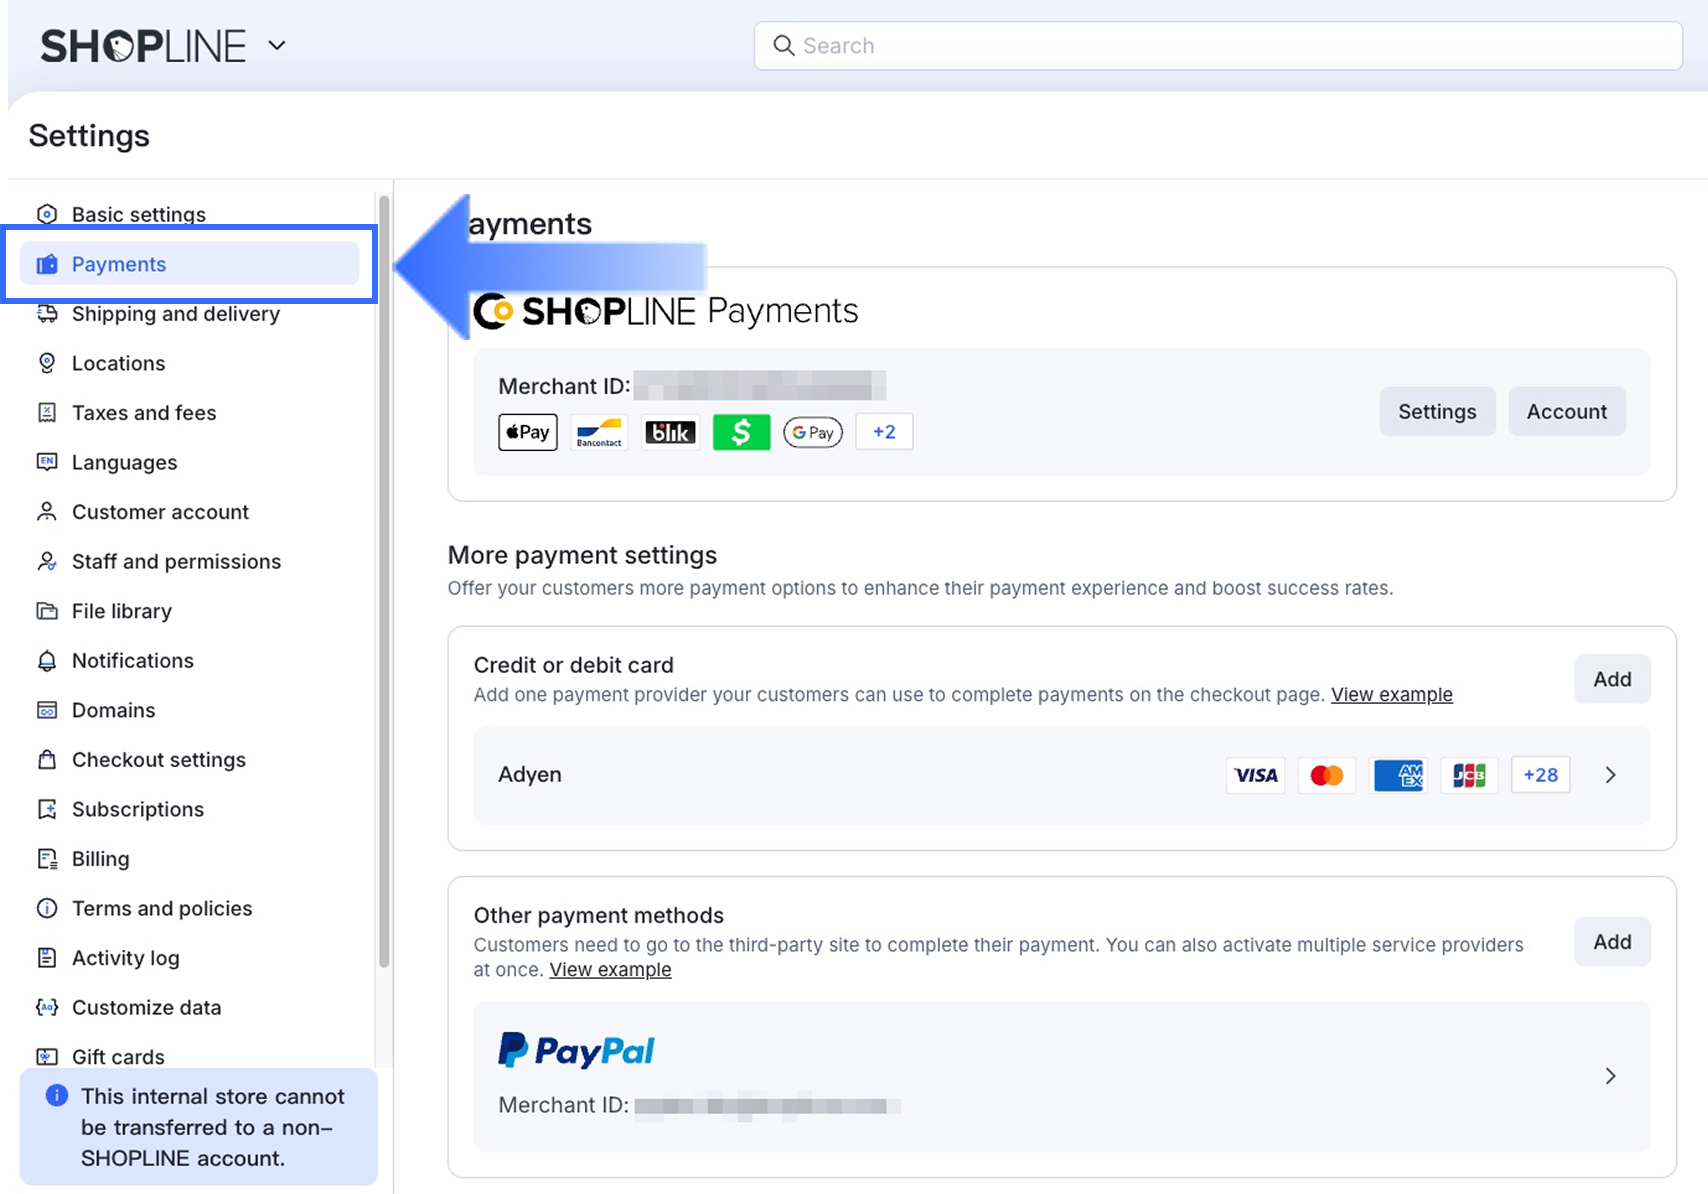The height and width of the screenshot is (1194, 1708).
Task: Click the Notifications bell icon
Action: 47,661
